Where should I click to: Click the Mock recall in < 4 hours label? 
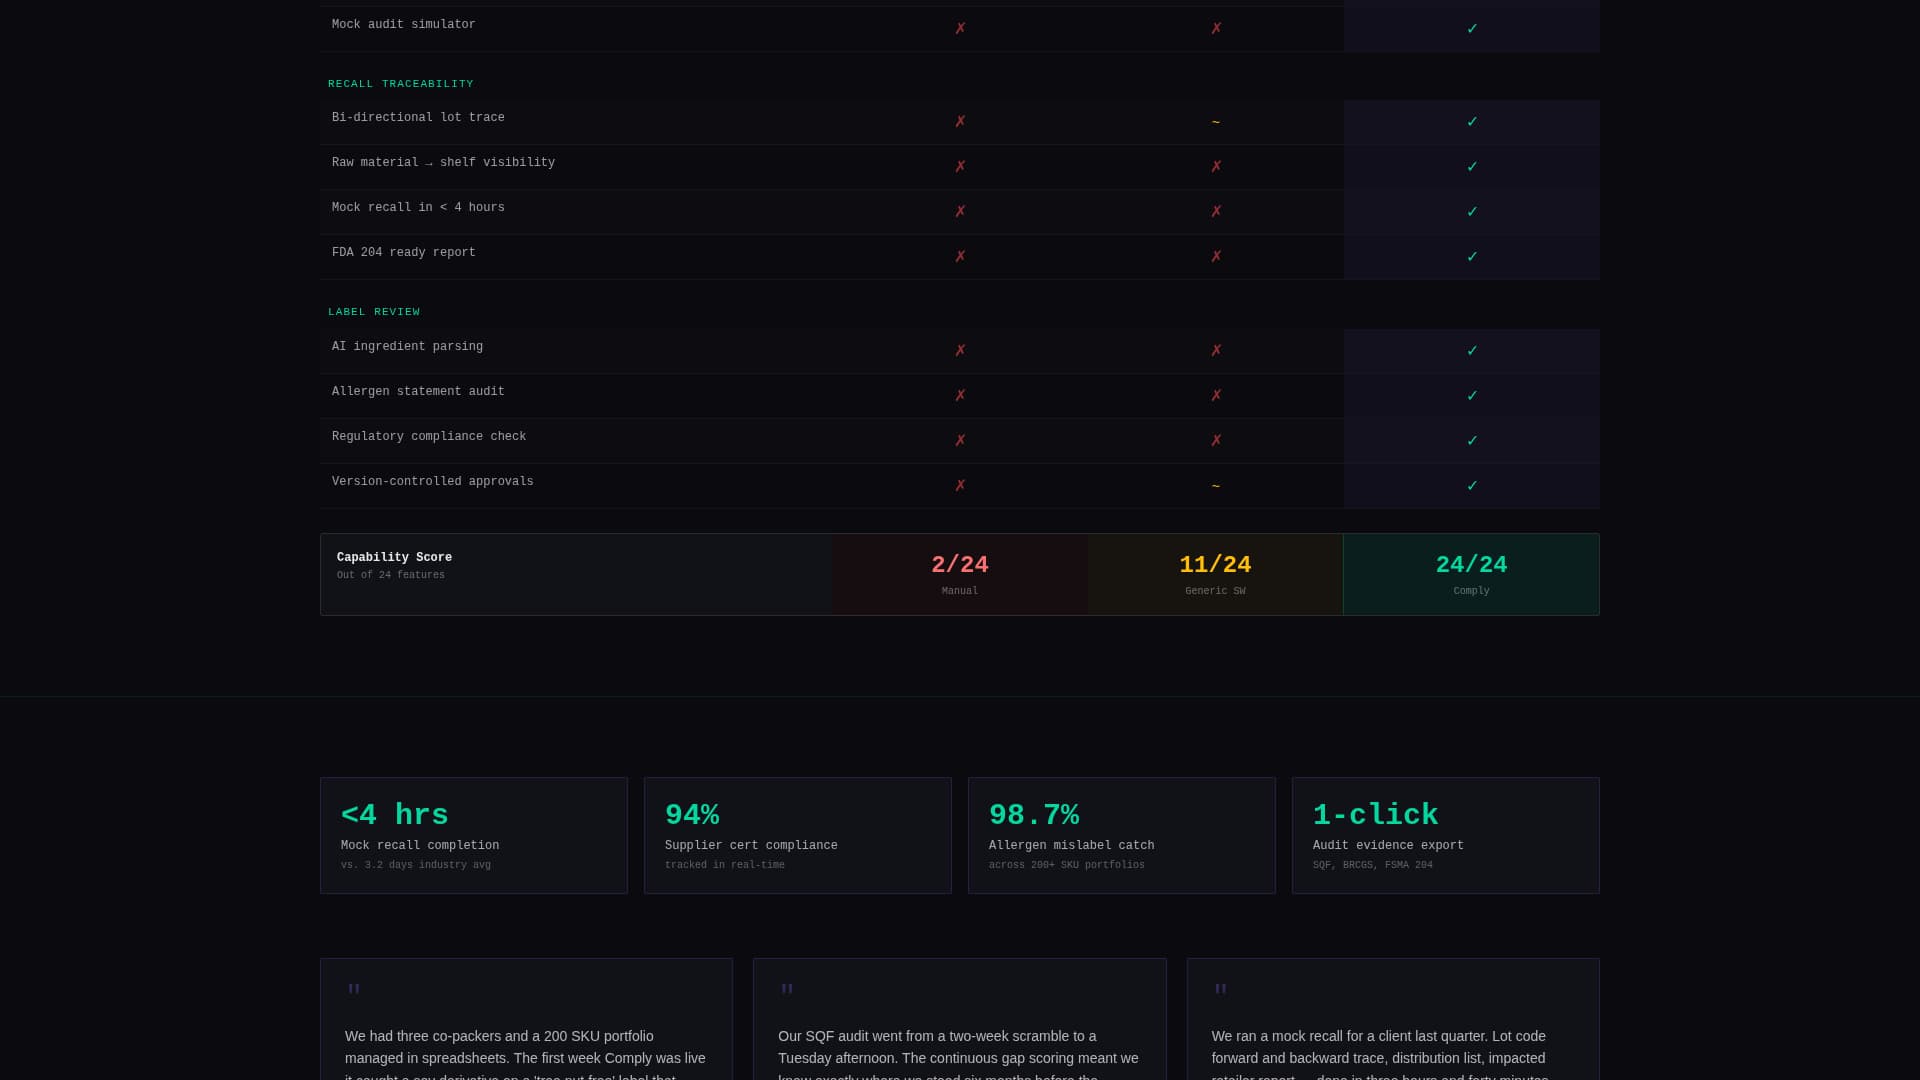pos(418,208)
